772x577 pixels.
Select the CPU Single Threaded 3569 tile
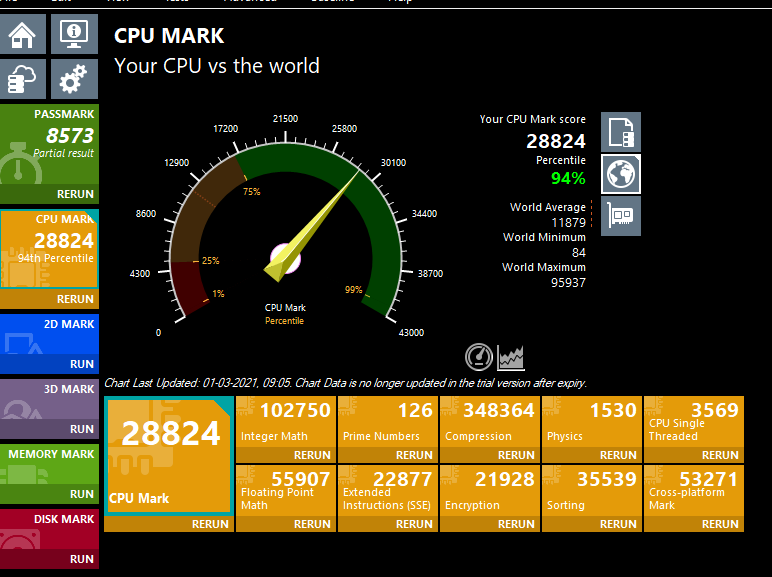coord(694,422)
